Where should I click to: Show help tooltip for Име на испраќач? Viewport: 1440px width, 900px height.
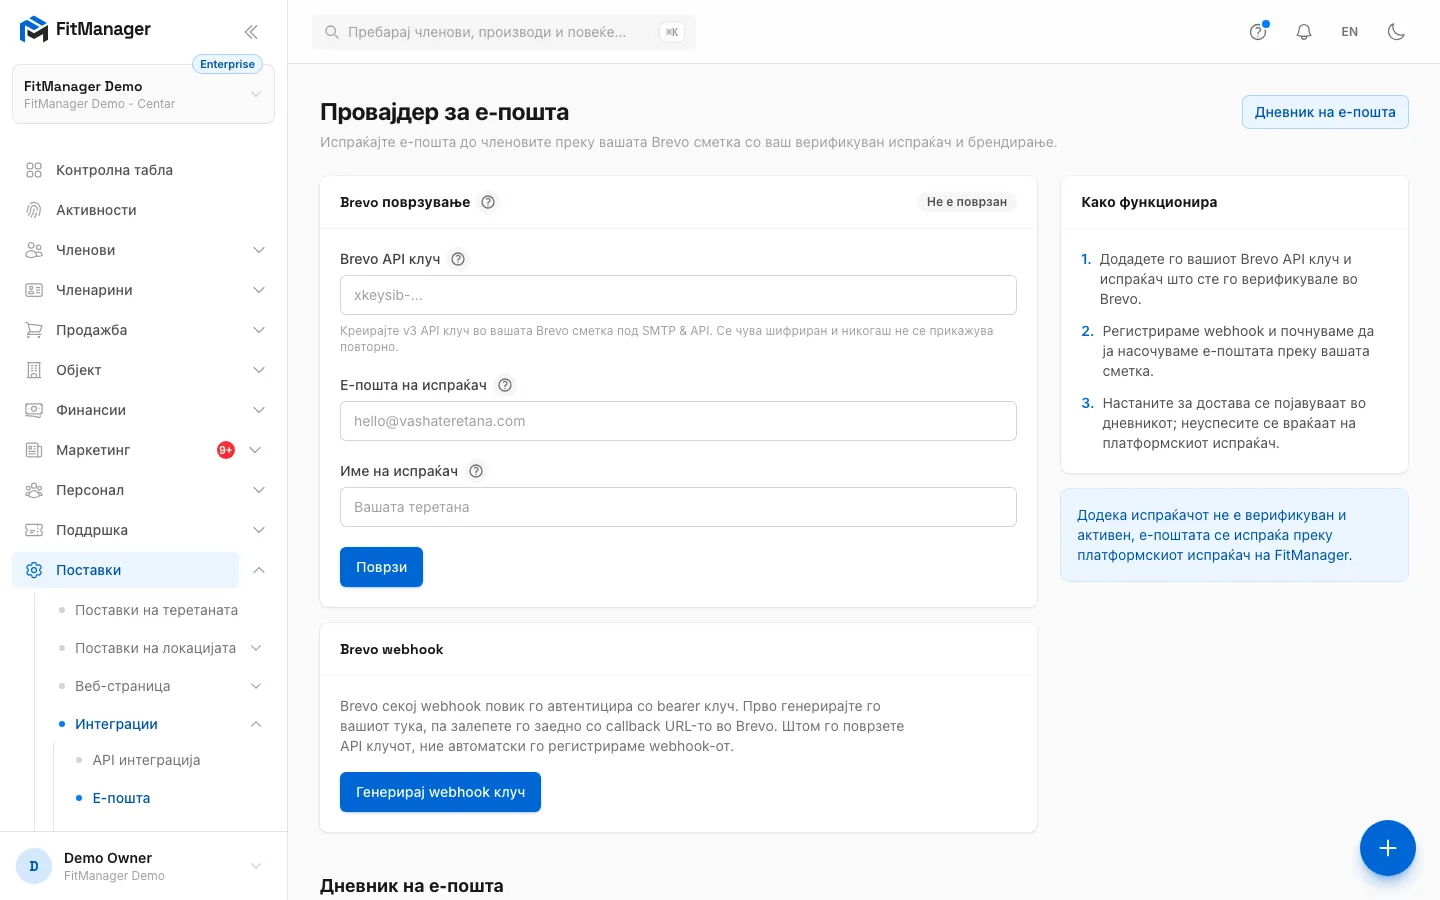(x=476, y=471)
